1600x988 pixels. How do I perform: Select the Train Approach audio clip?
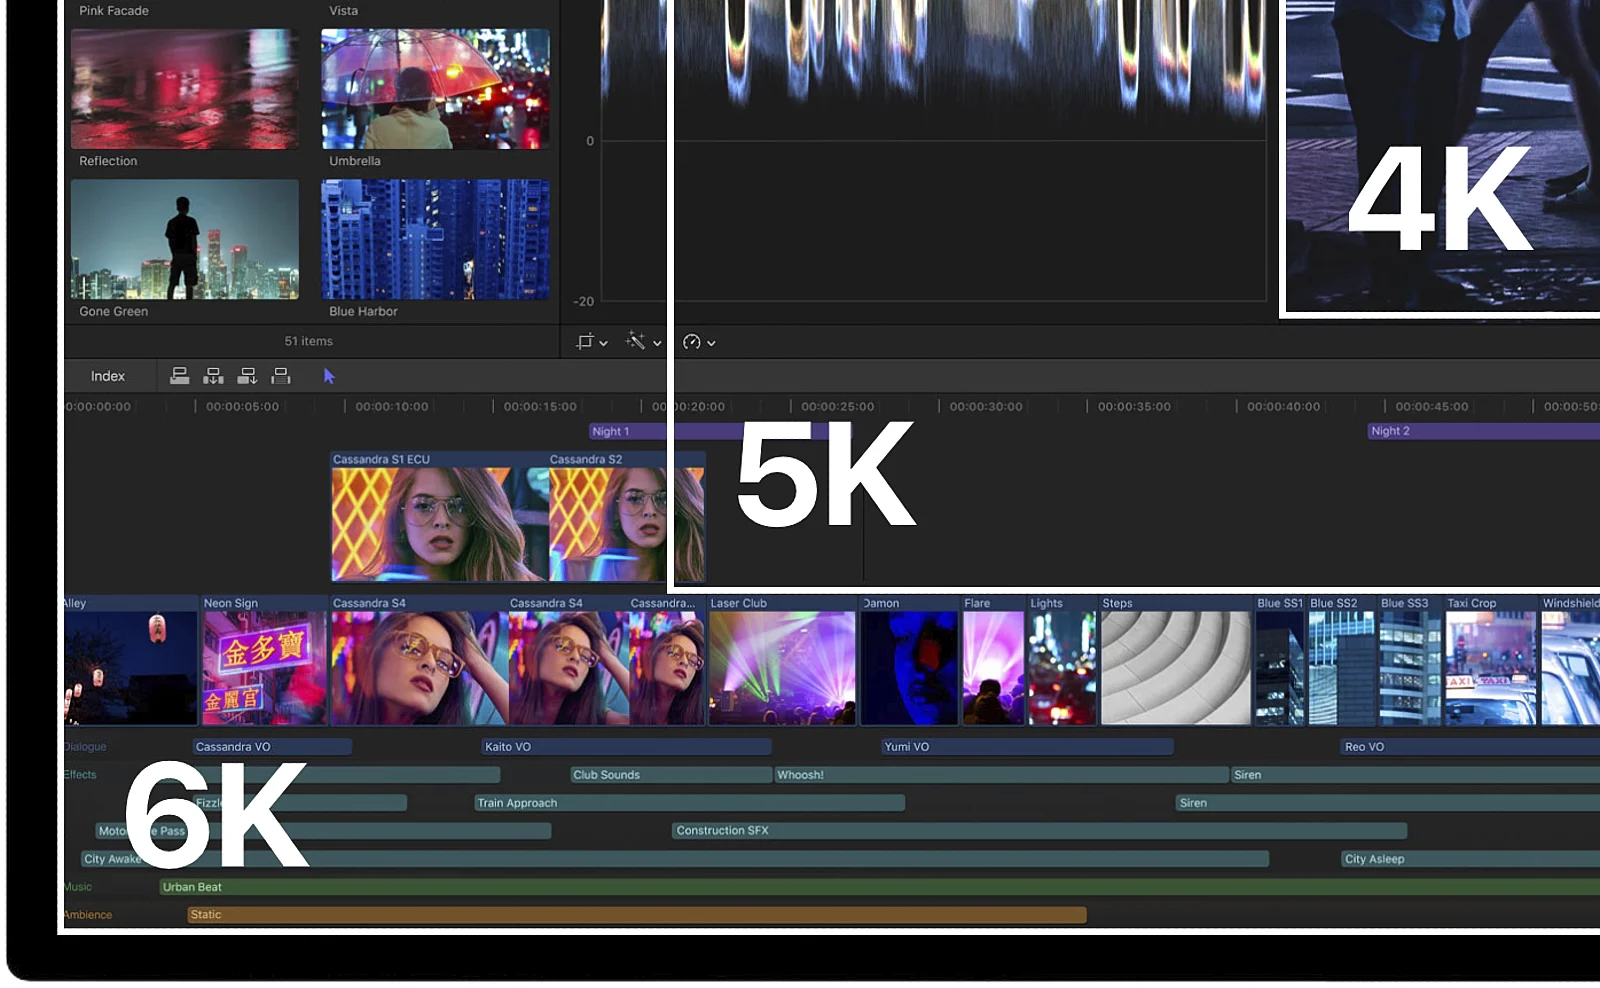pos(689,803)
